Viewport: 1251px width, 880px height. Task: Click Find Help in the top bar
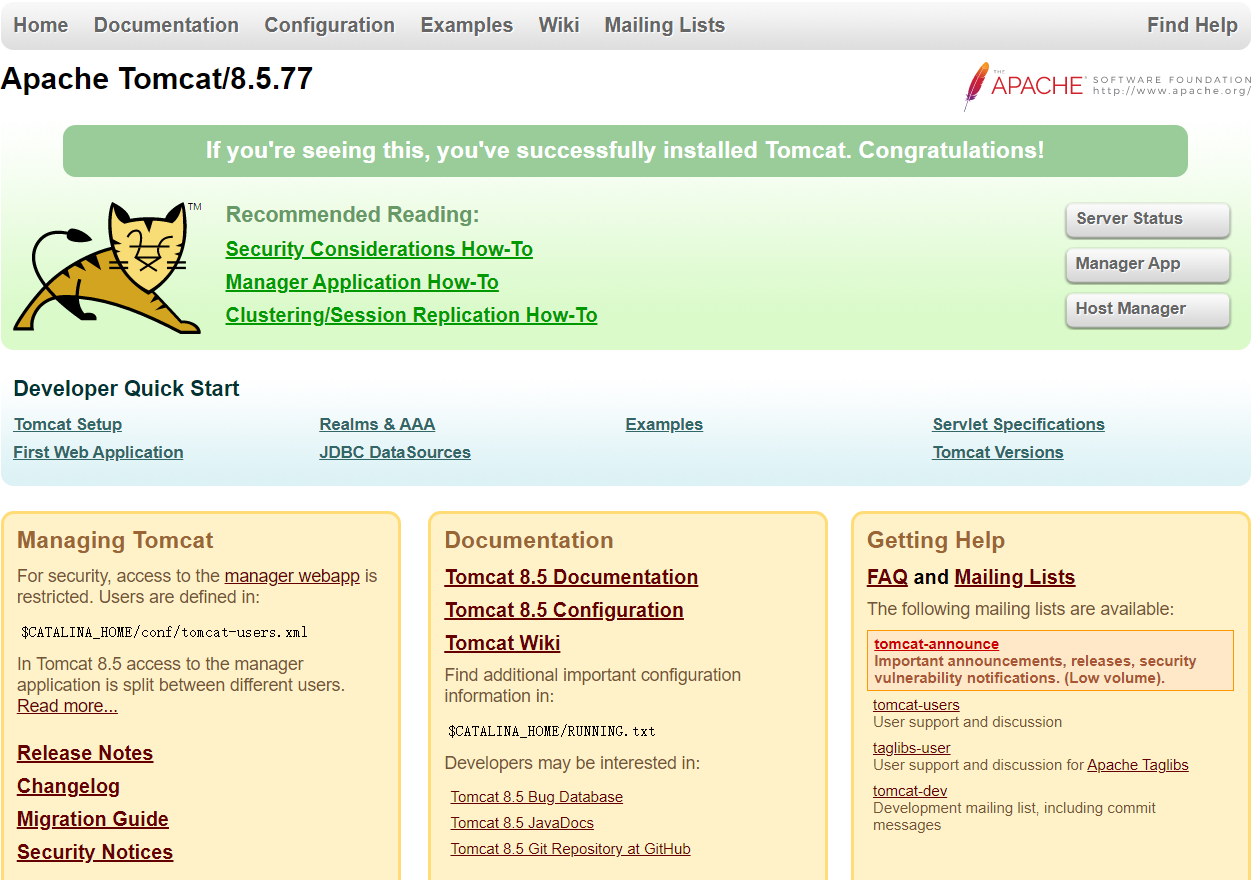pyautogui.click(x=1192, y=25)
